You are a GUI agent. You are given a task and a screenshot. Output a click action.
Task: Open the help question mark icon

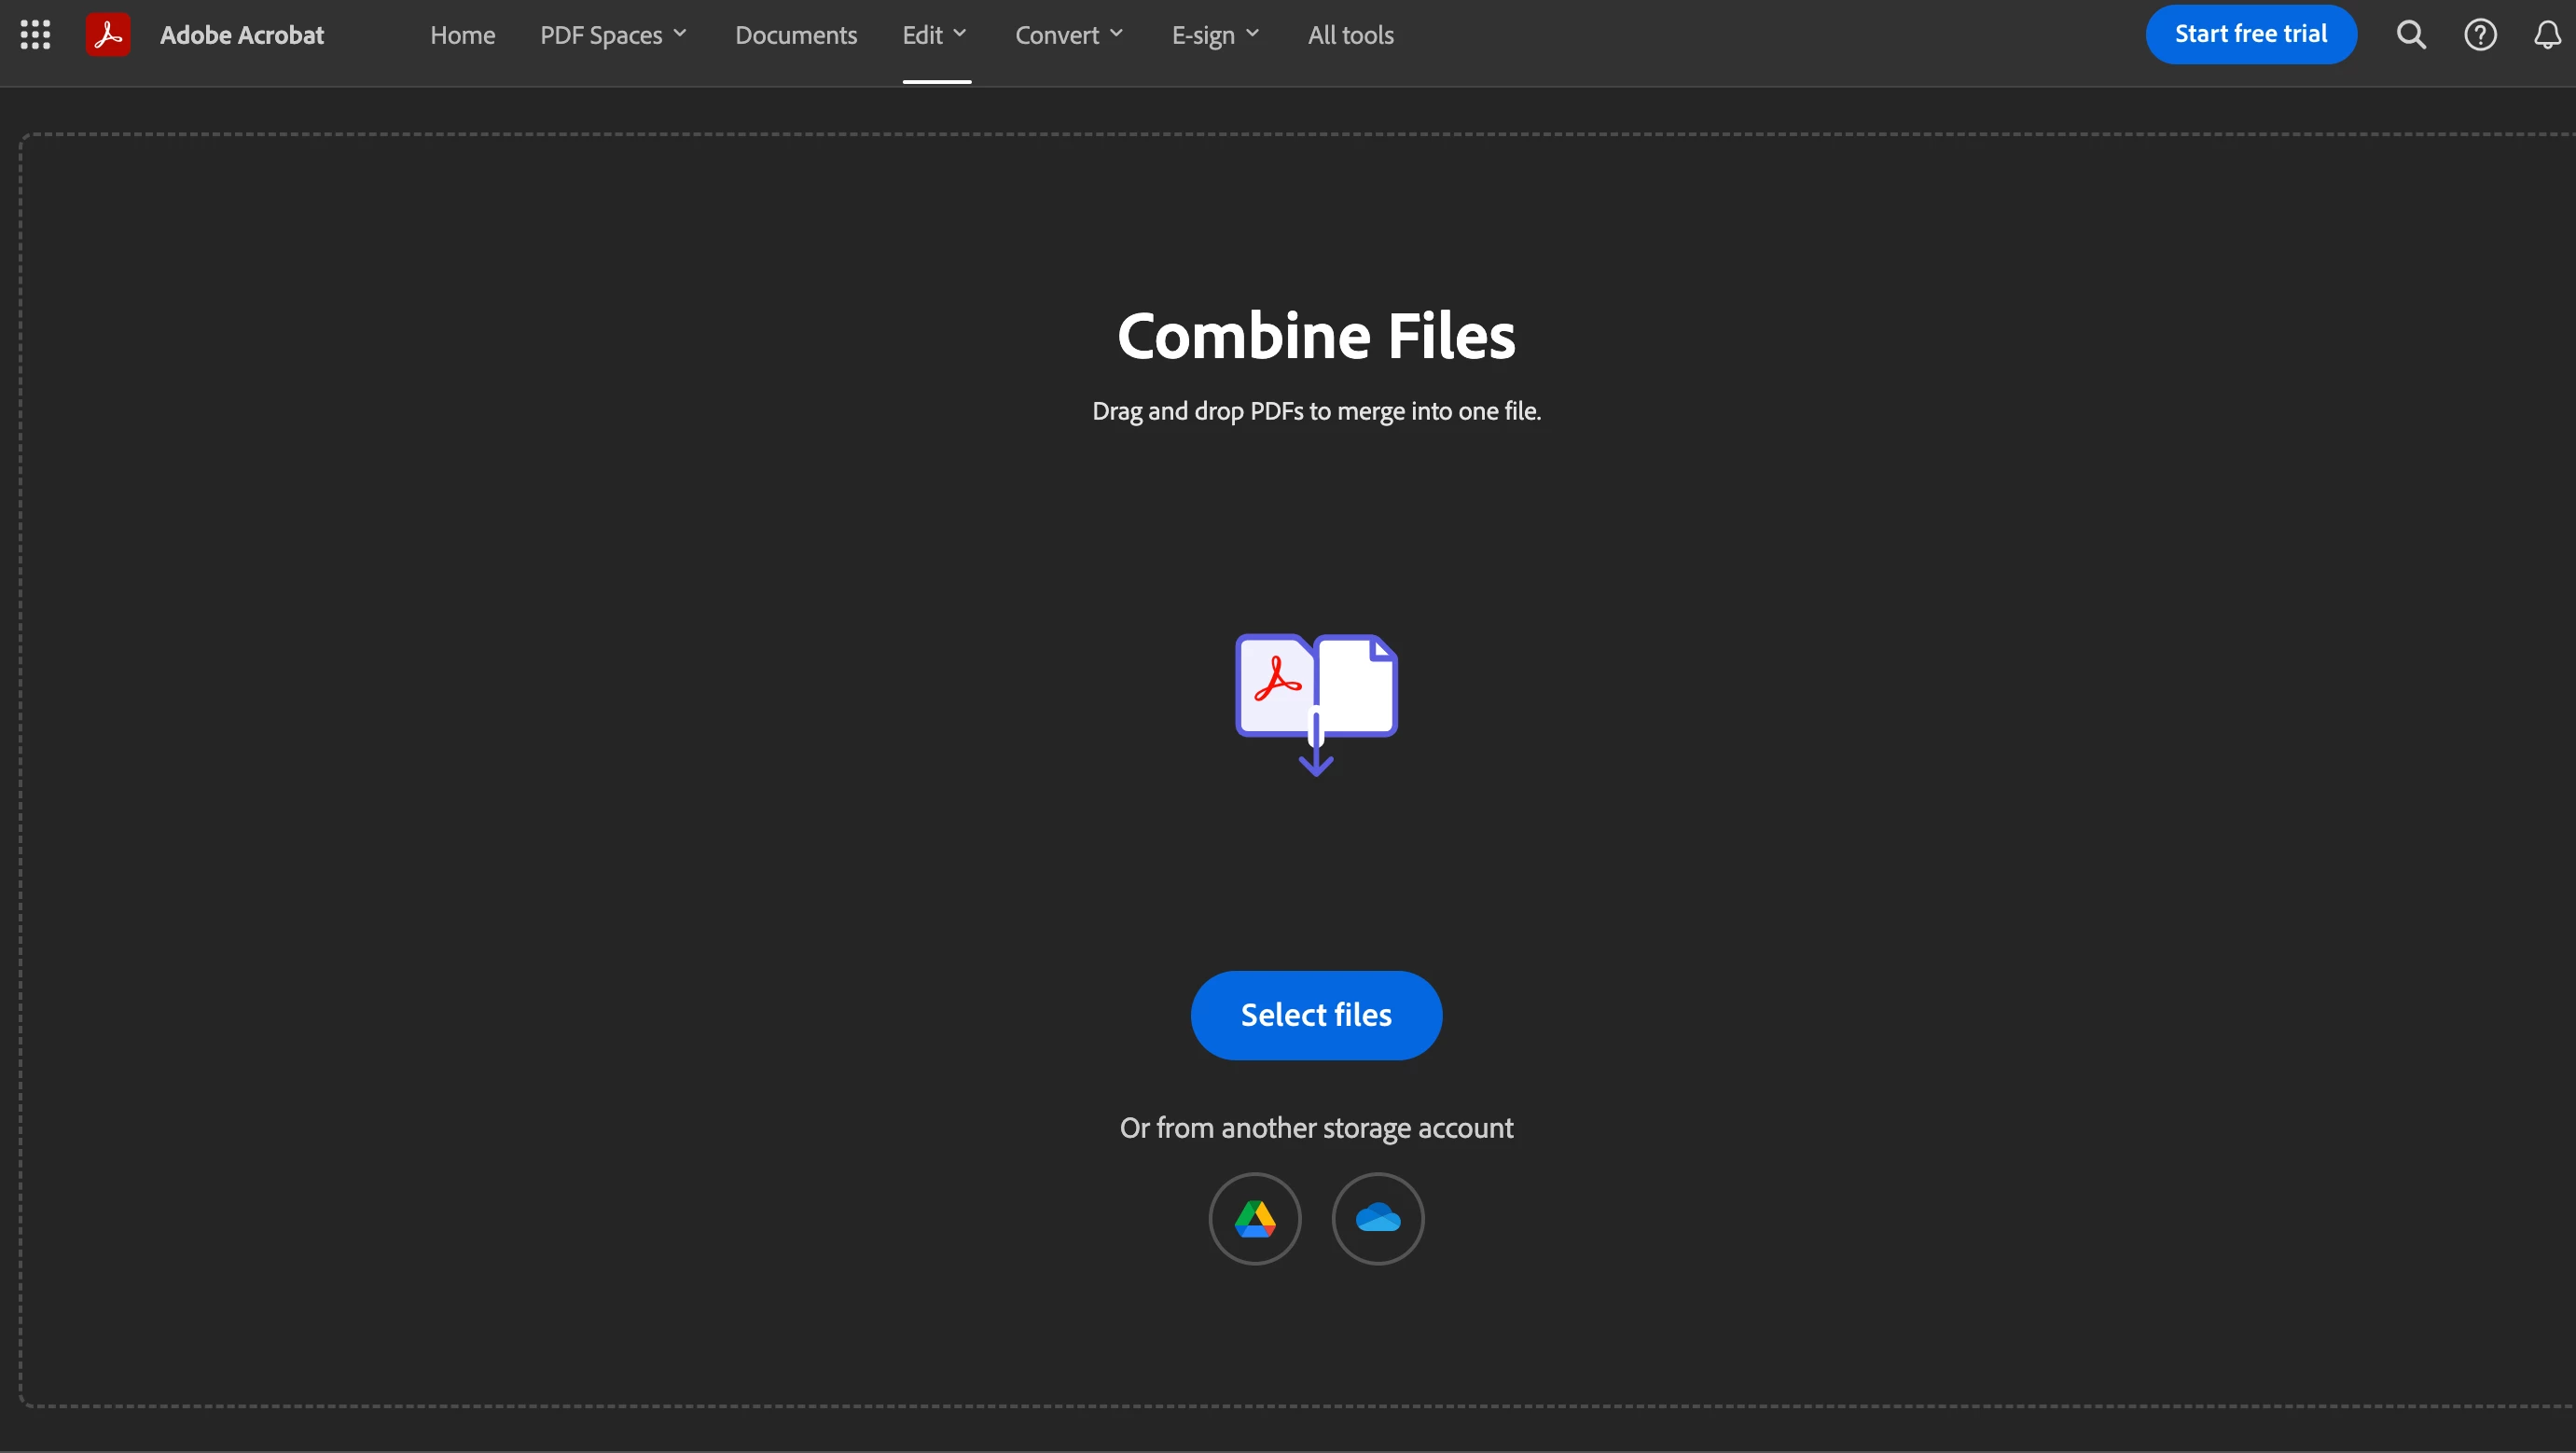tap(2480, 35)
